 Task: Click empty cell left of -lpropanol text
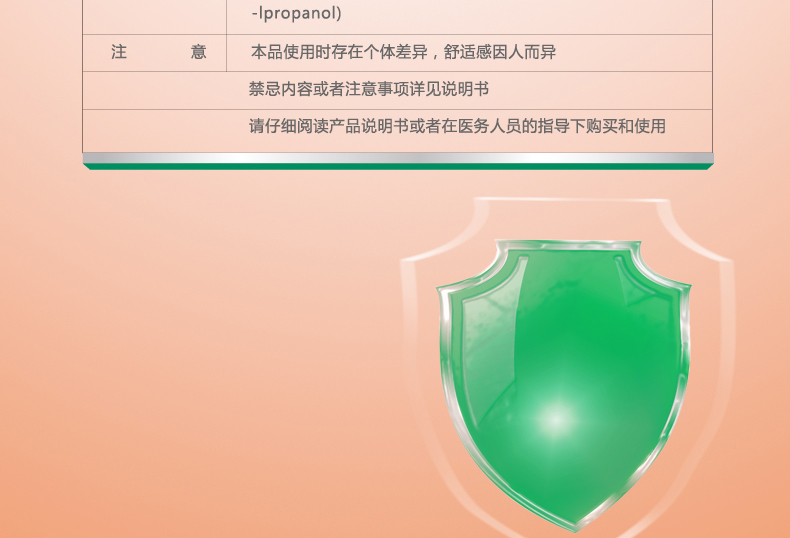tap(155, 17)
